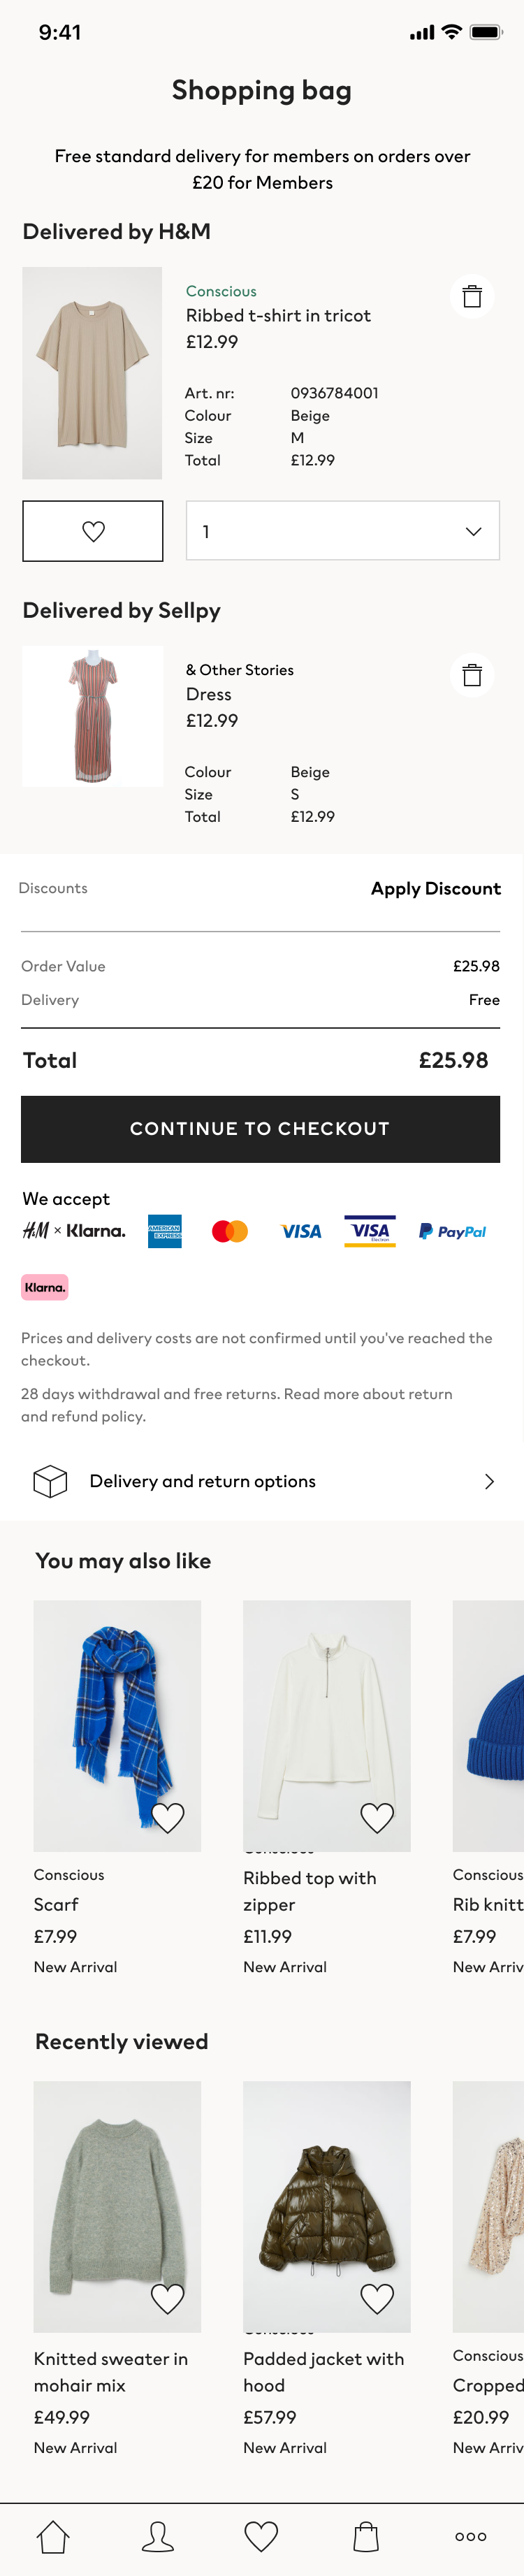Open the Ribbed top with zipper image
This screenshot has height=2576, width=524.
point(327,1726)
